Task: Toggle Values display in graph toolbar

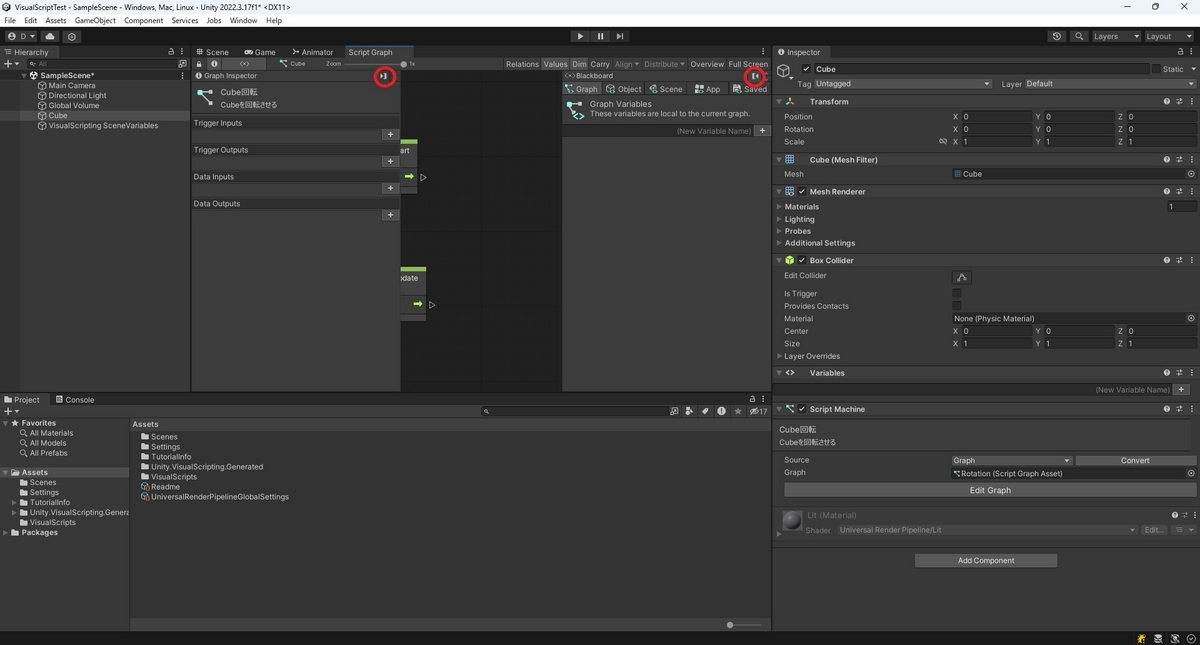Action: 555,64
